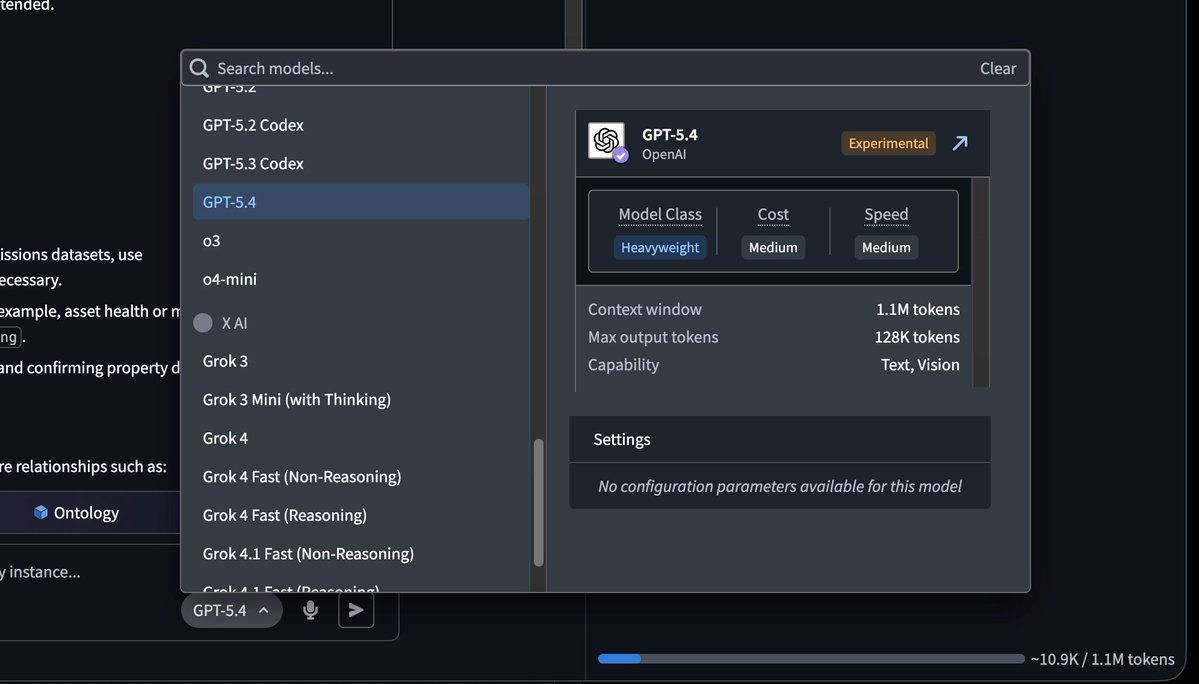
Task: Click the model list scrollbar thumb
Action: pos(538,502)
